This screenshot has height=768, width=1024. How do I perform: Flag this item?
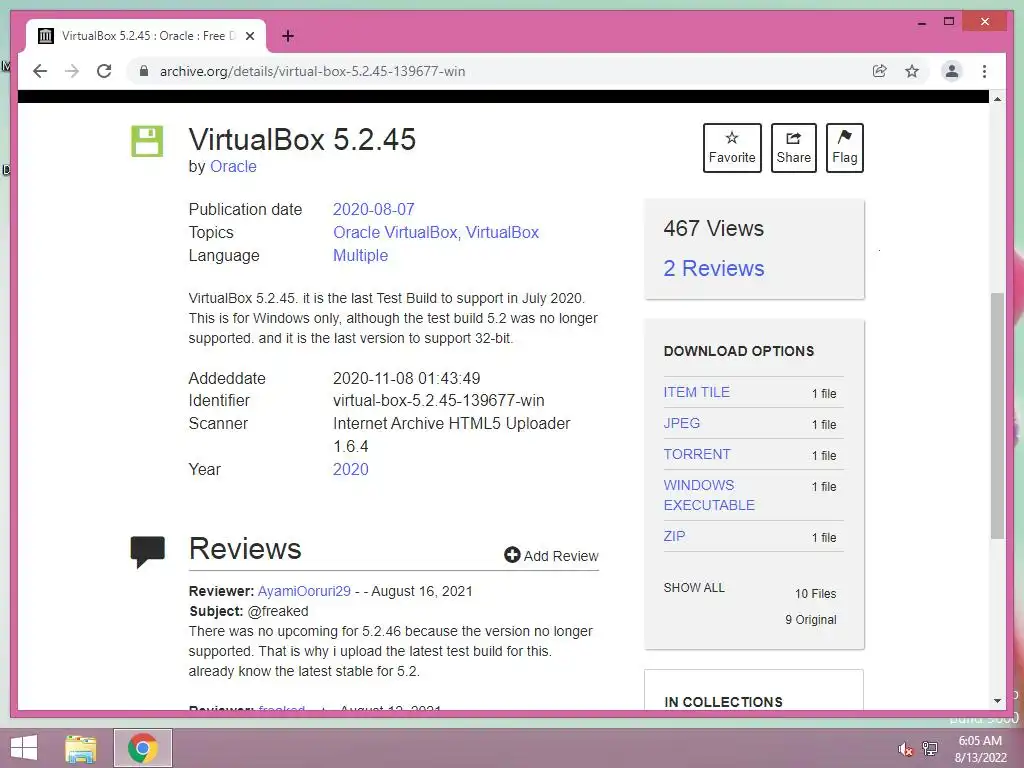(844, 148)
